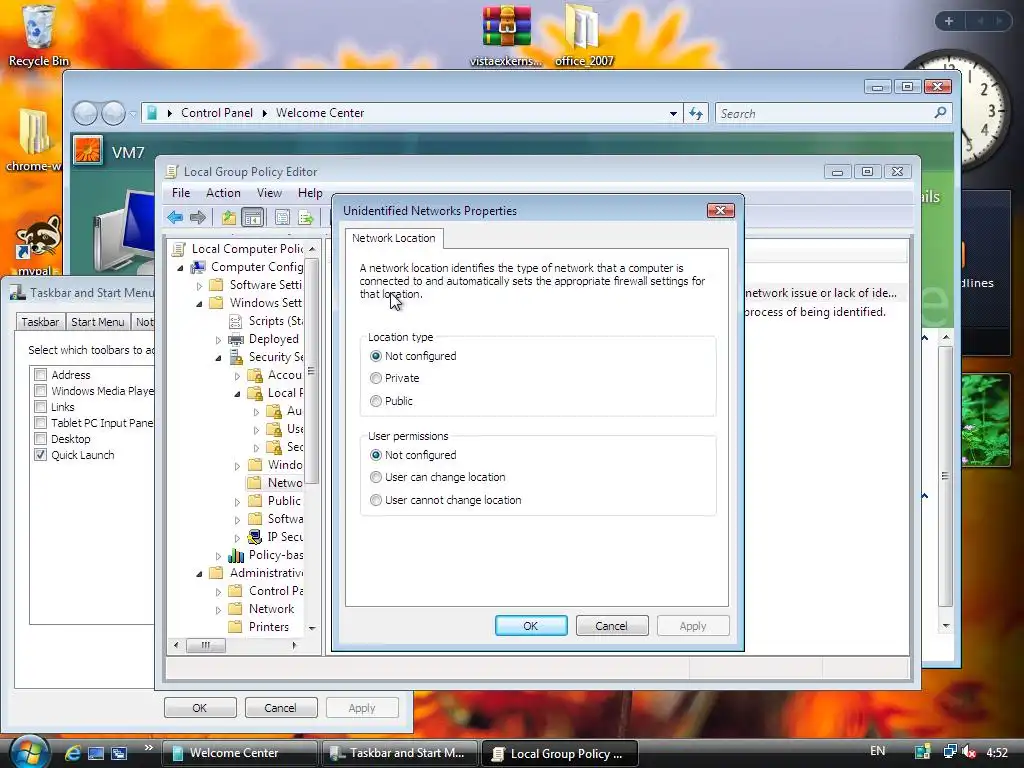Viewport: 1024px width, 768px height.
Task: Click Cancel in Taskbar and Start Menu dialog
Action: (281, 708)
